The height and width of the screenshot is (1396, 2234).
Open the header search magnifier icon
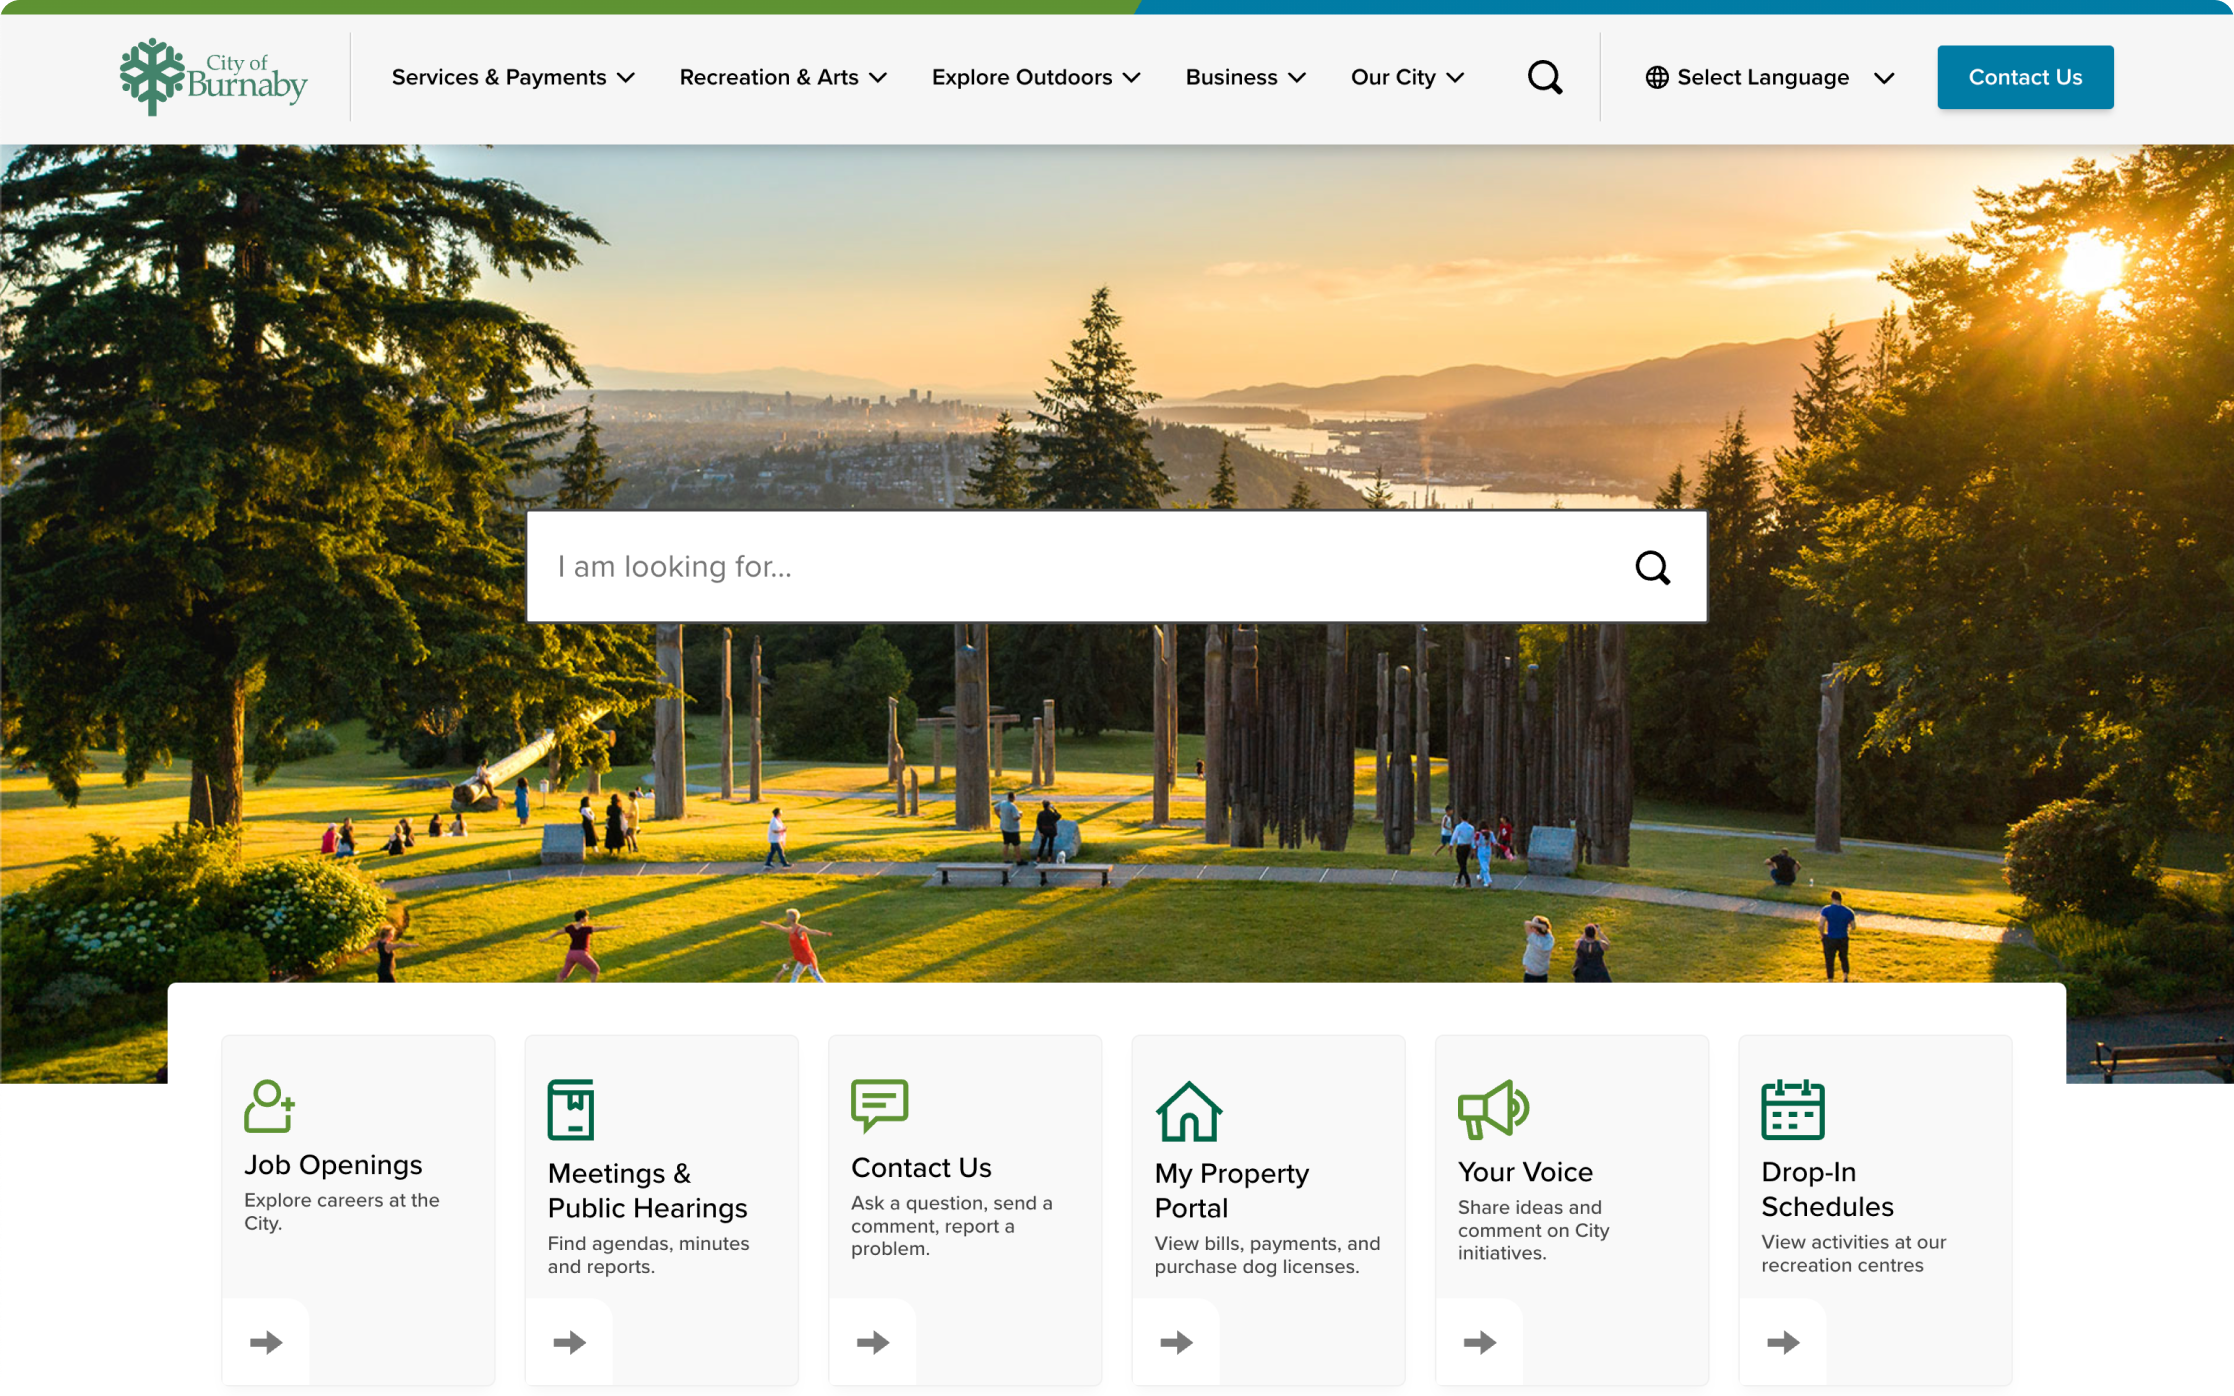(1545, 77)
